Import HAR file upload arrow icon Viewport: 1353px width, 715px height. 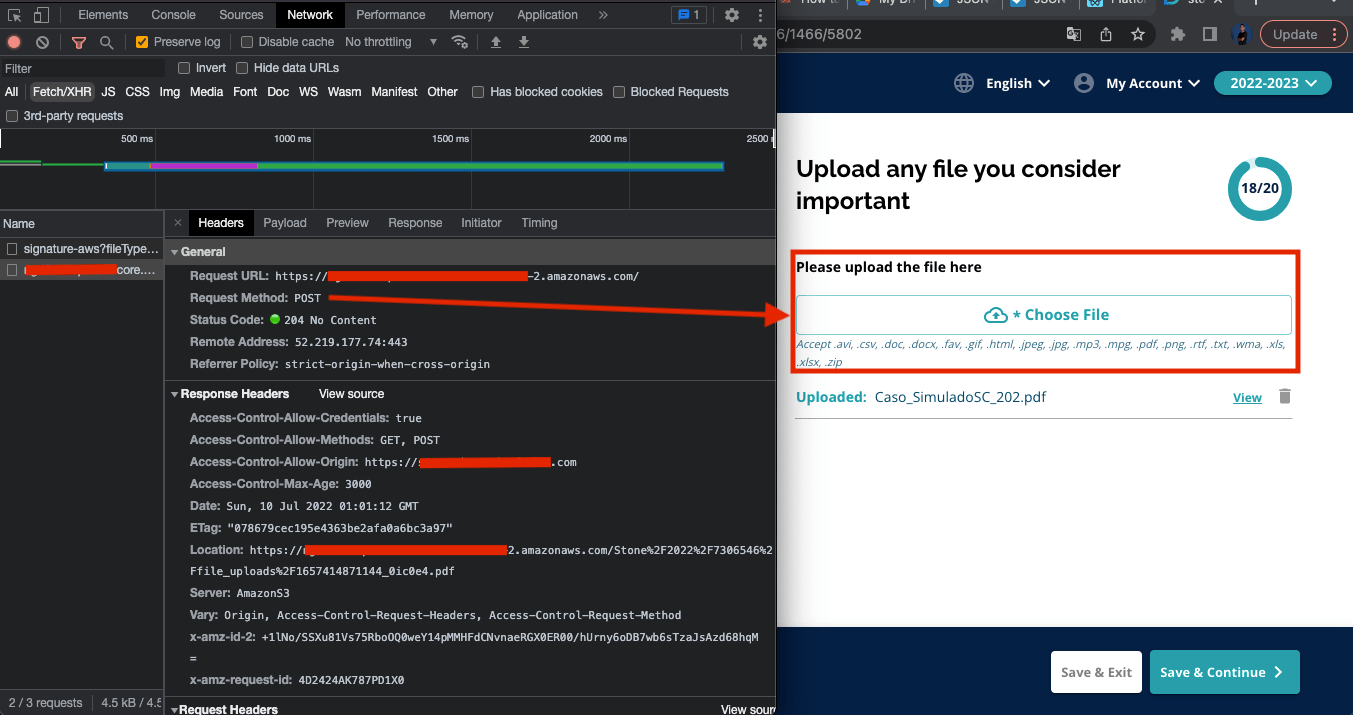[x=496, y=42]
